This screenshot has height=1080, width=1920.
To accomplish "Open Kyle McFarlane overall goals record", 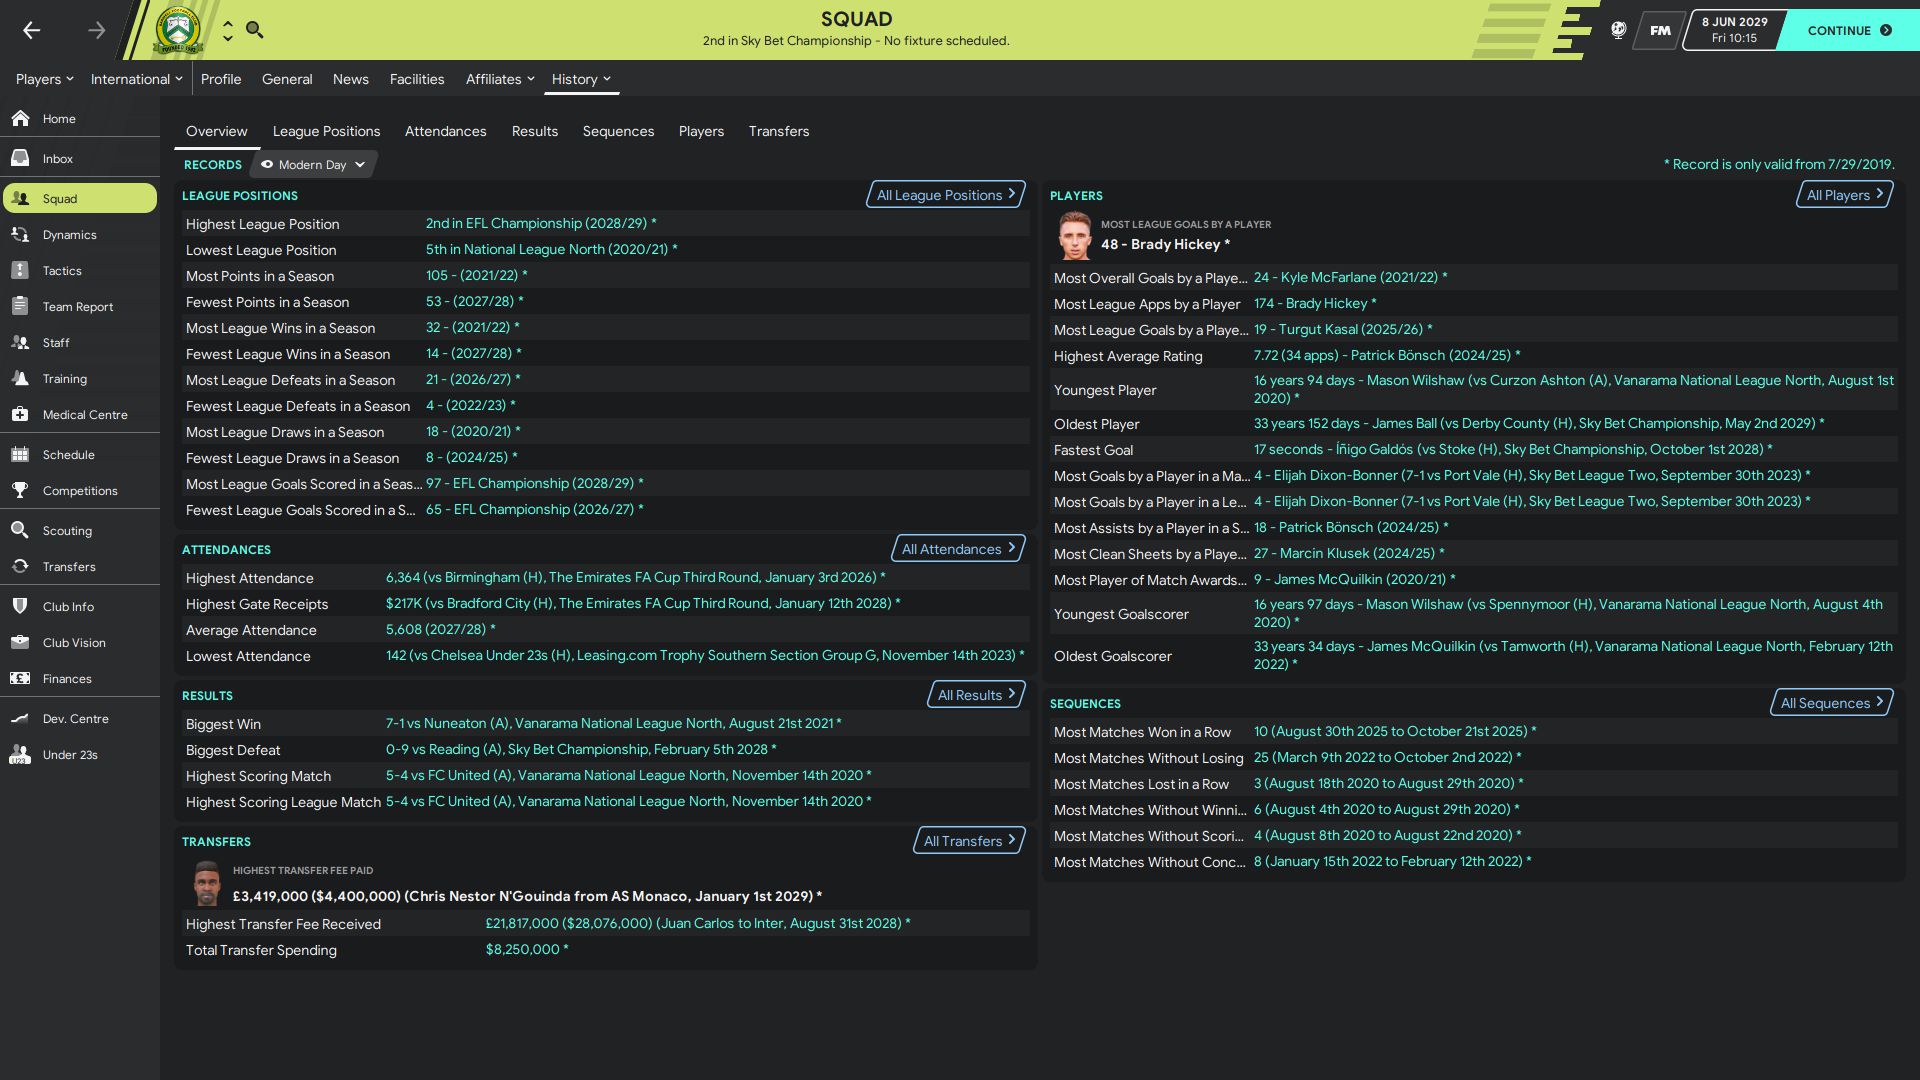I will point(1350,277).
